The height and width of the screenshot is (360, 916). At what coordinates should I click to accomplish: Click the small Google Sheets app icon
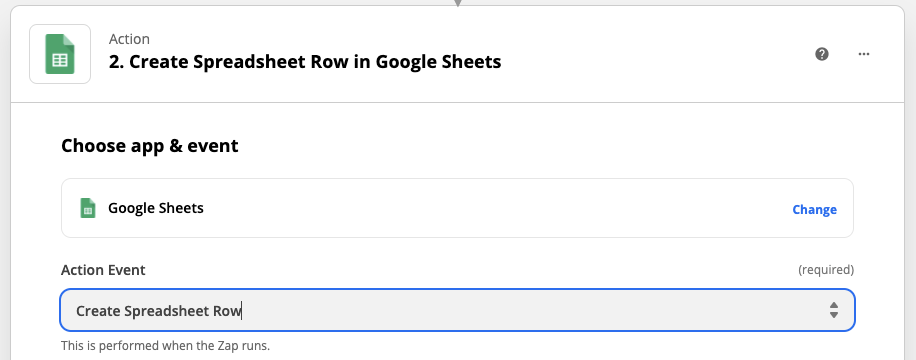click(x=88, y=208)
